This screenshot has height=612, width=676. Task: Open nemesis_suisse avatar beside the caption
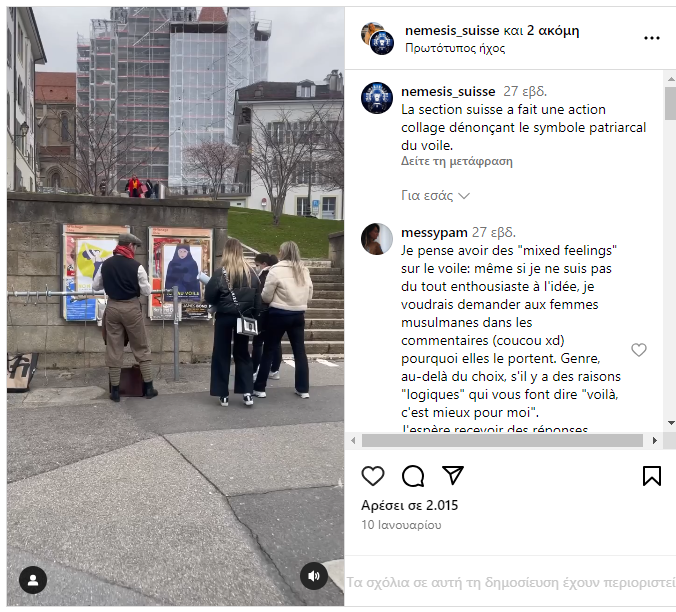377,98
